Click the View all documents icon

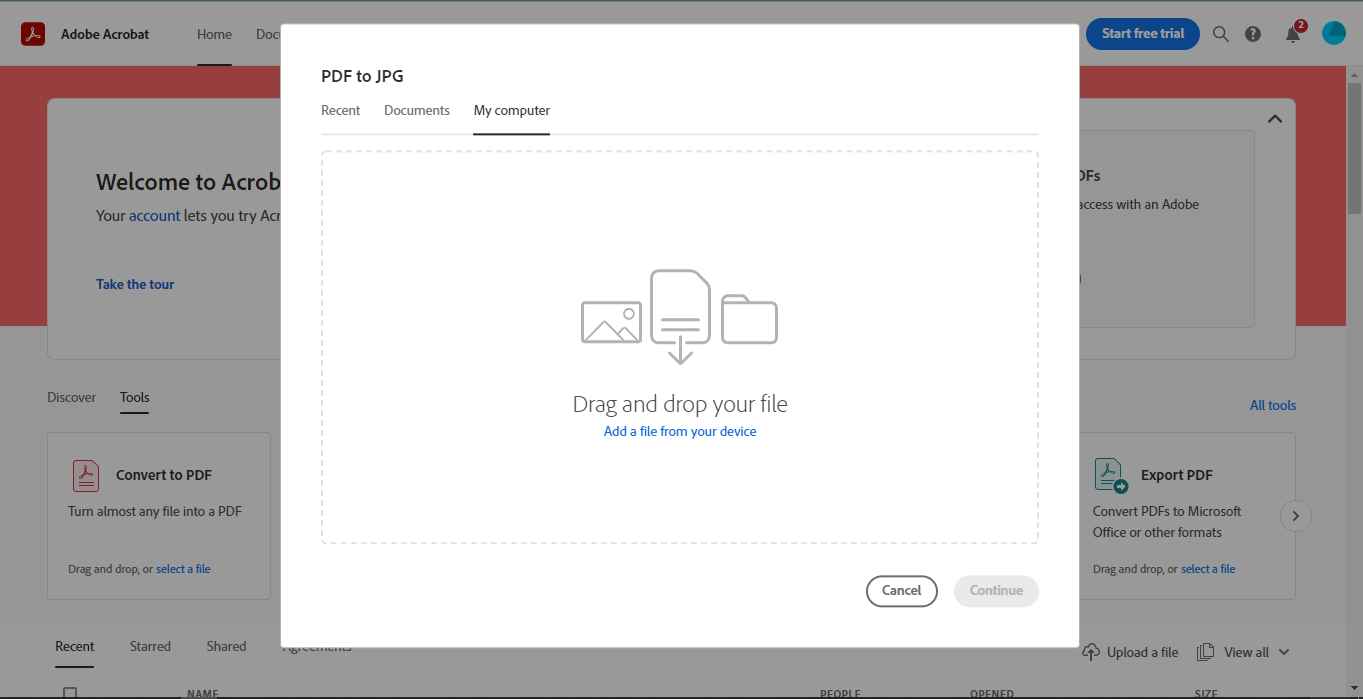pos(1205,652)
